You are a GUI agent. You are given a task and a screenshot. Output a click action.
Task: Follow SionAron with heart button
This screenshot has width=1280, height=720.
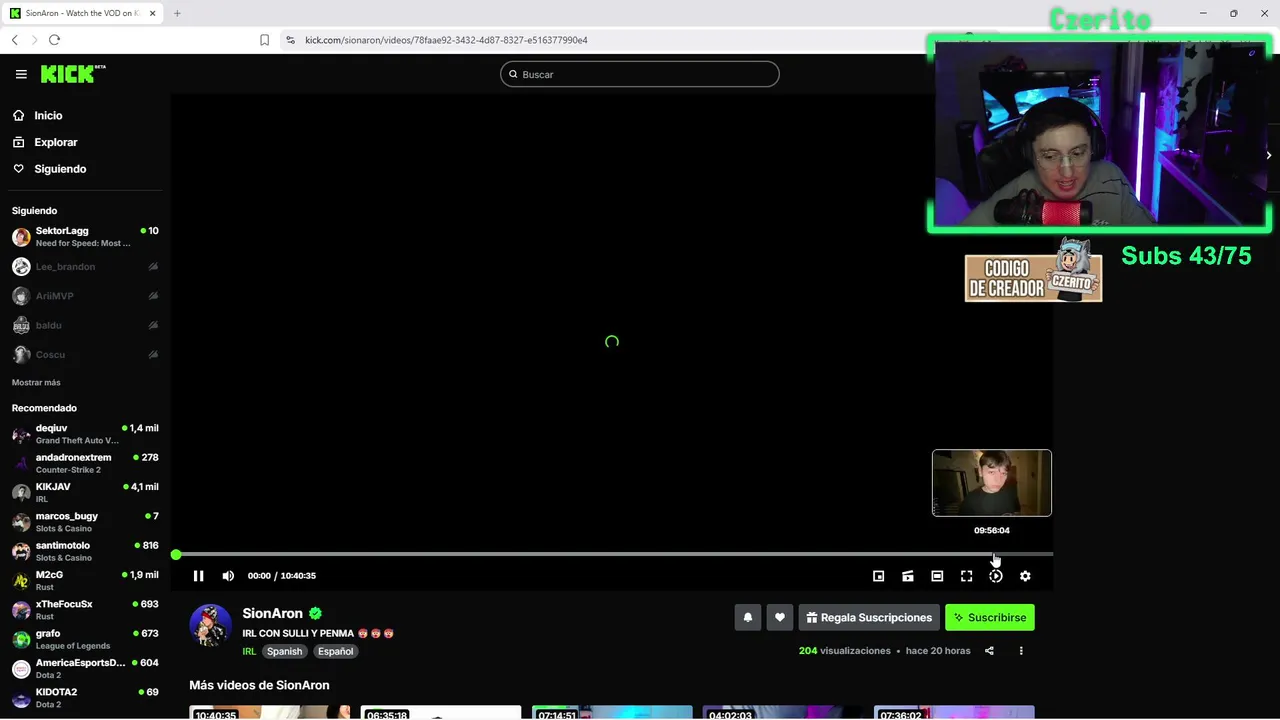780,618
